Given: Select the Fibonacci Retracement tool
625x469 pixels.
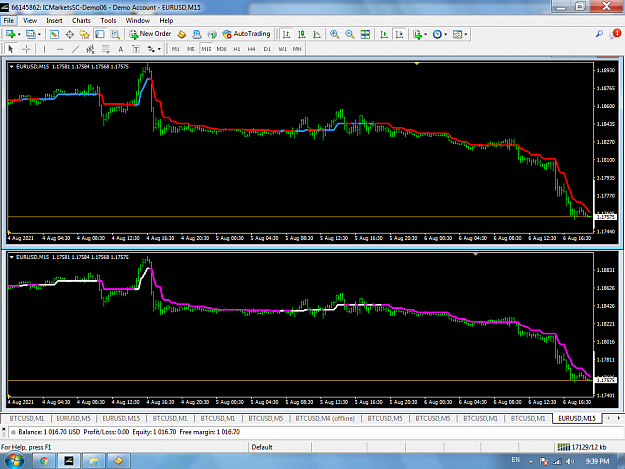Looking at the screenshot, I should click(106, 49).
